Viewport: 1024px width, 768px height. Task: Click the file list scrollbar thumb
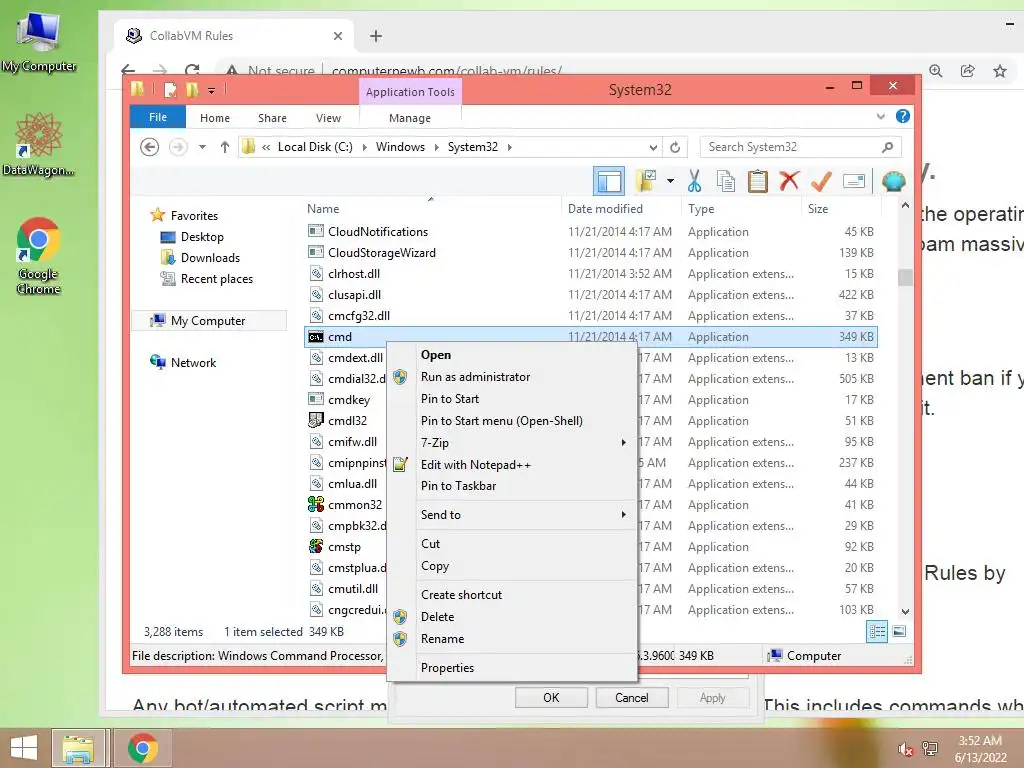[x=905, y=278]
